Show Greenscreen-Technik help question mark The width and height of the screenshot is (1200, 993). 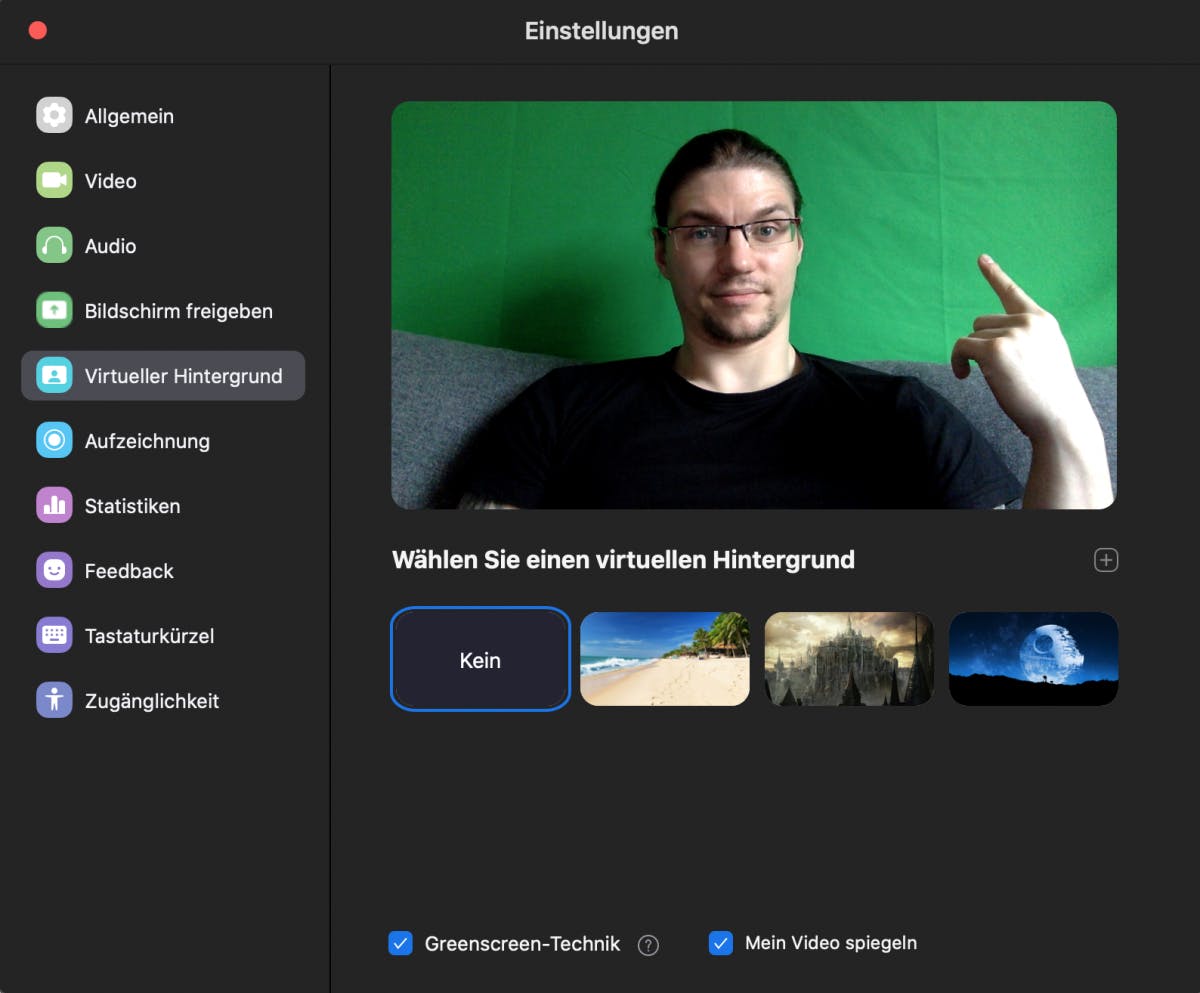[x=648, y=945]
